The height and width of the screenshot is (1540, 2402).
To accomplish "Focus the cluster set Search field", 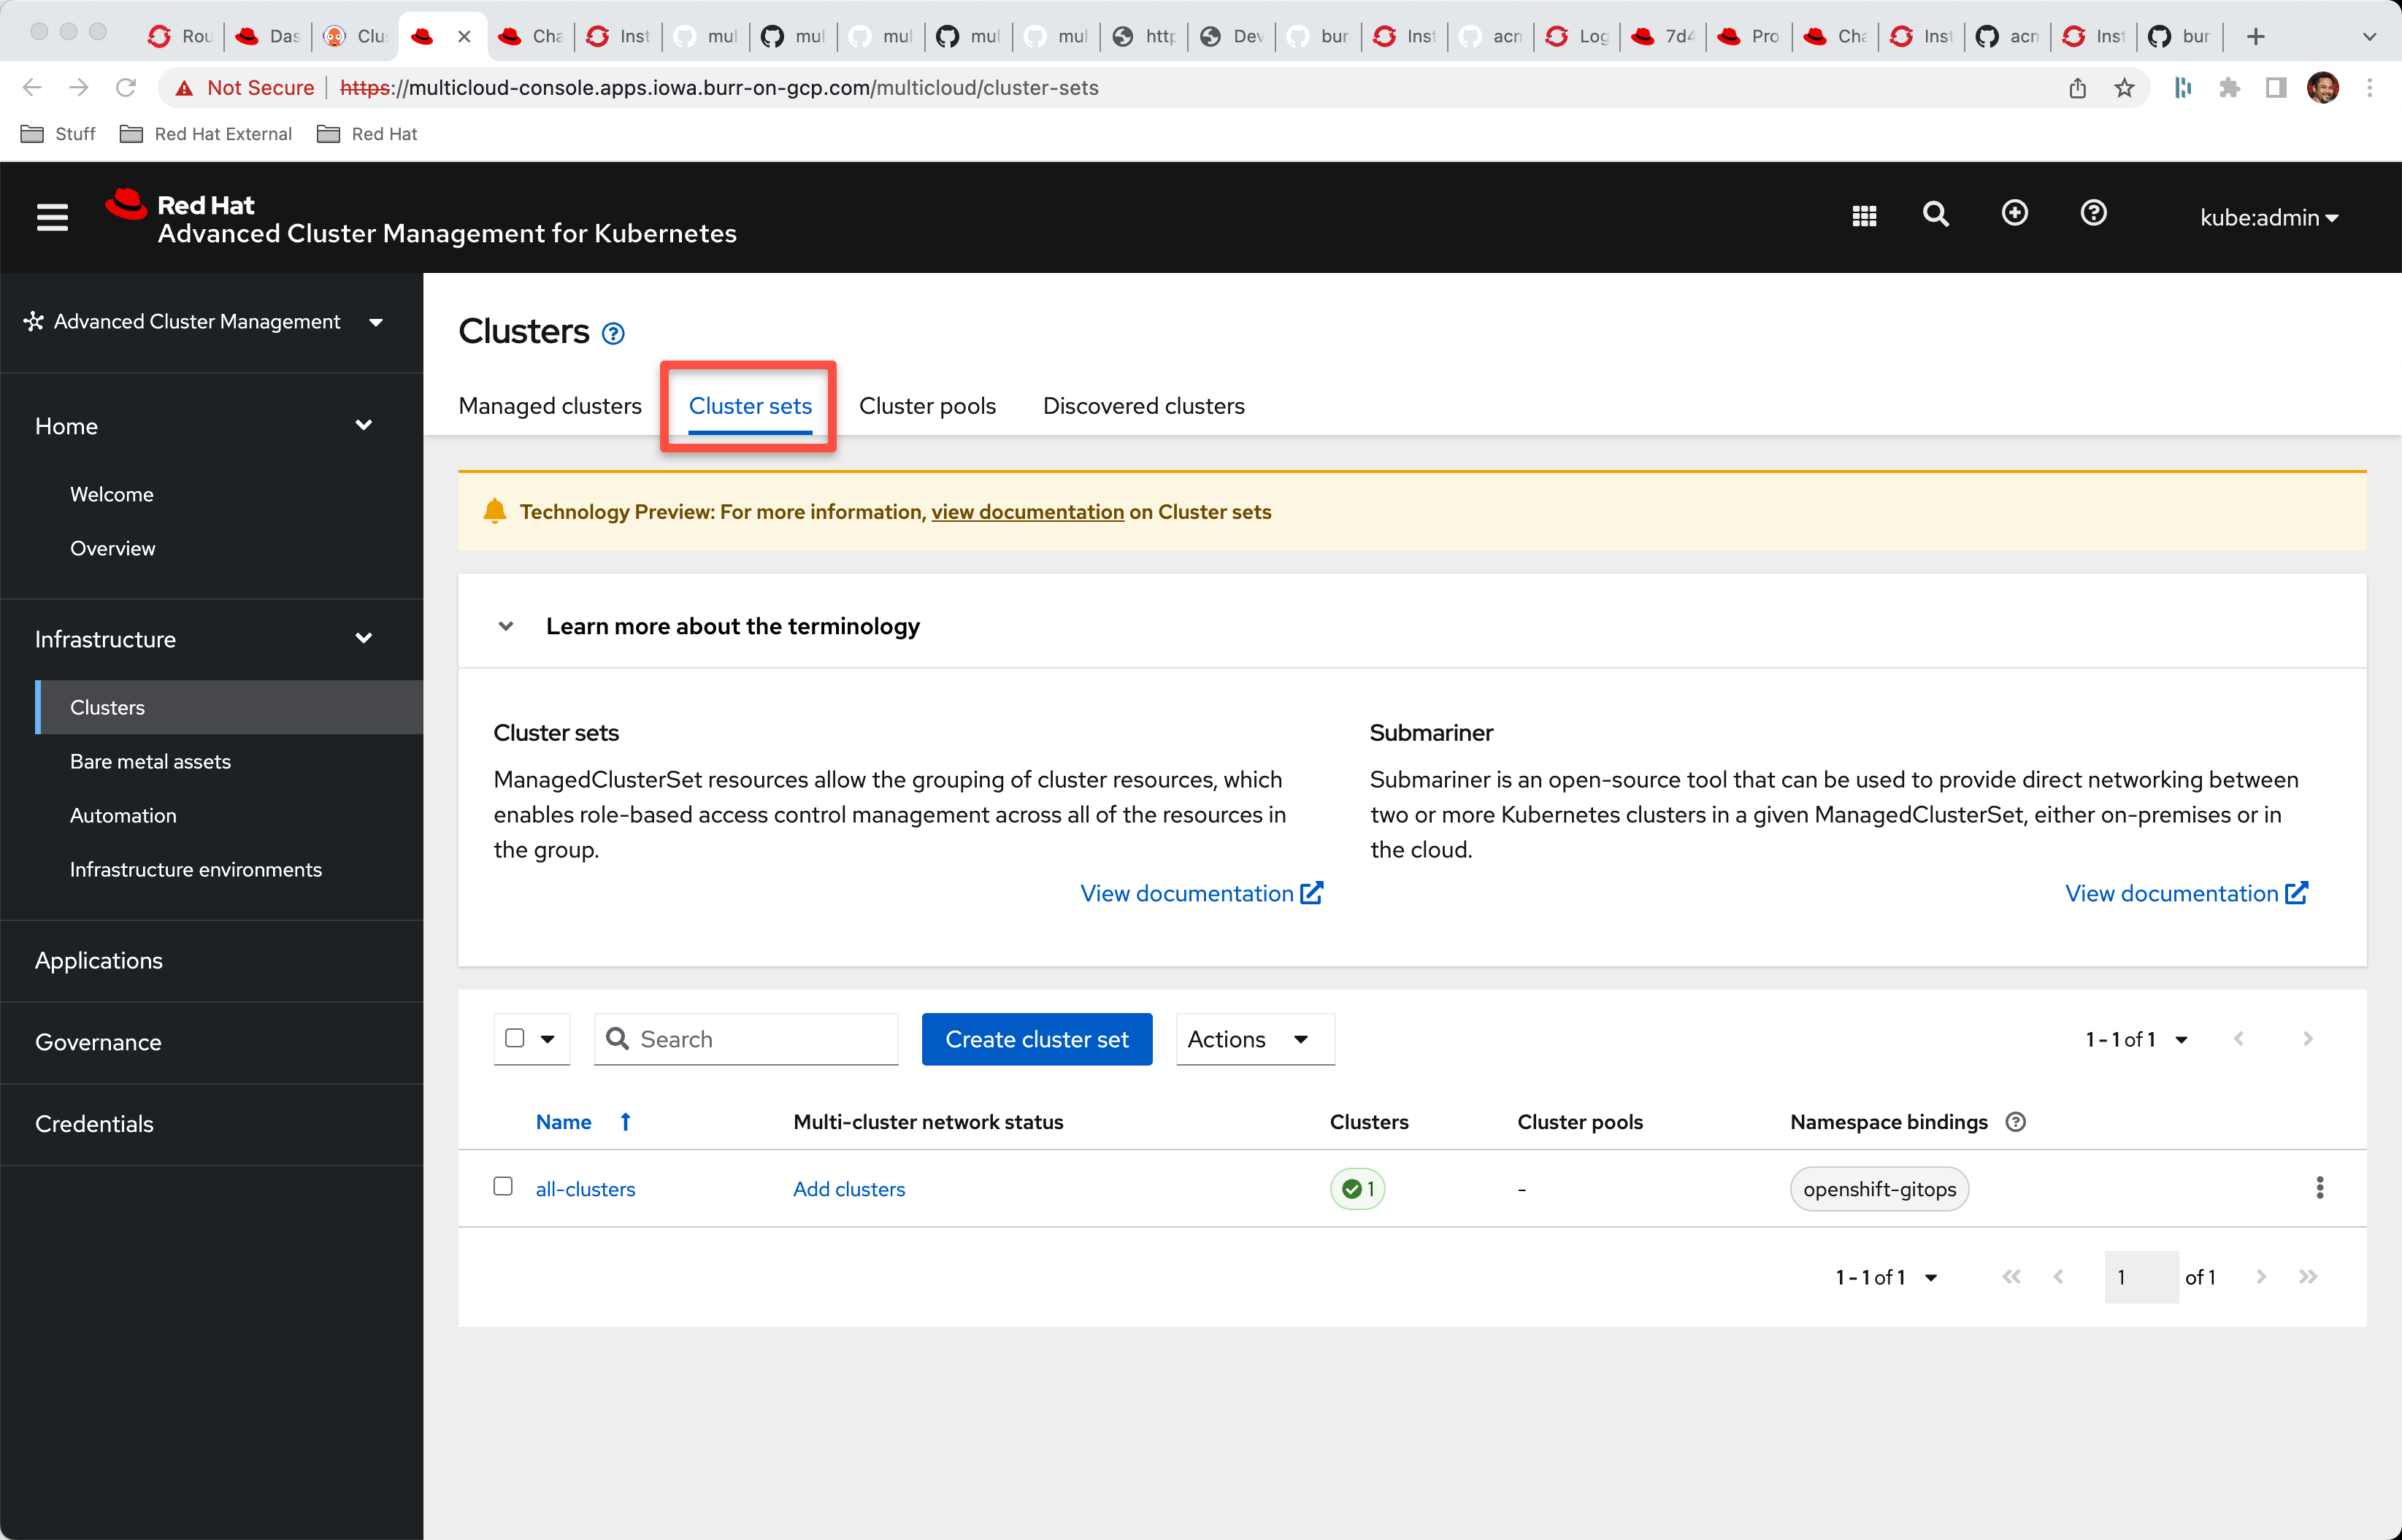I will tap(760, 1039).
